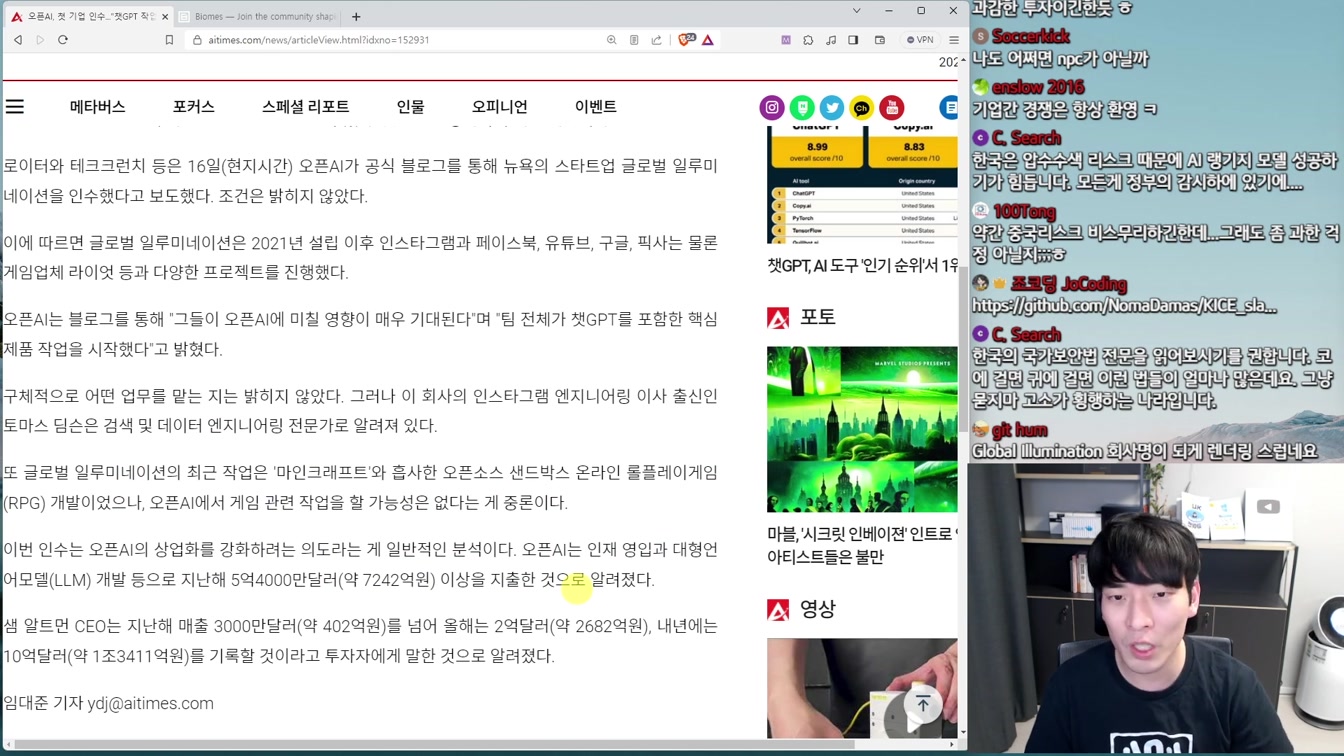Open the Naver post green icon
Screen dimensions: 1344x756
click(x=802, y=107)
